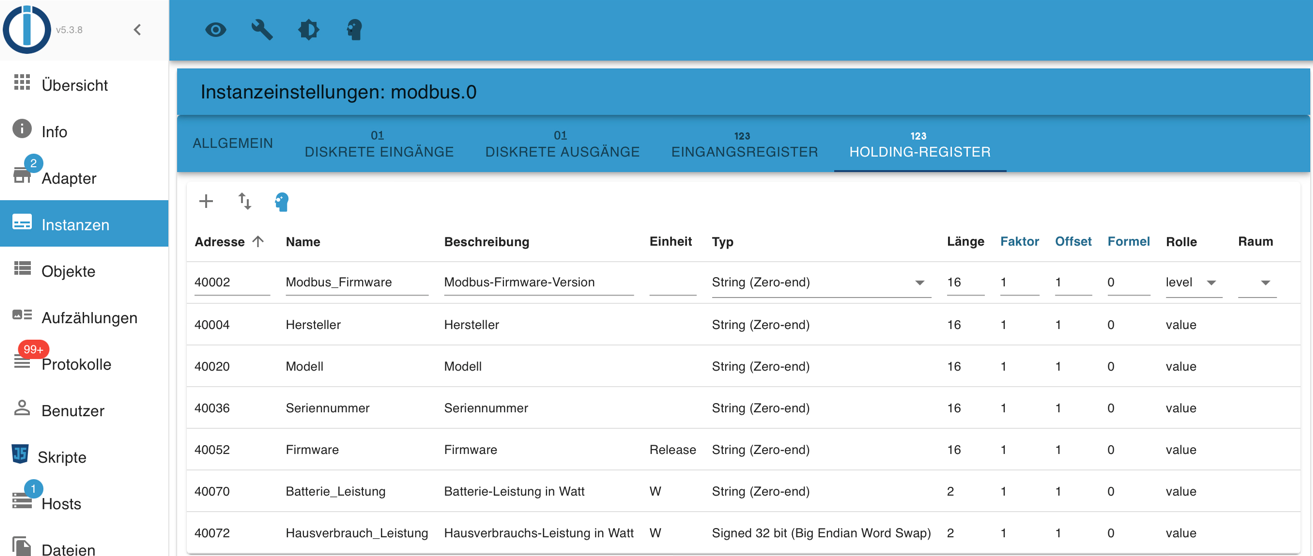Click the Formel column header

point(1128,241)
